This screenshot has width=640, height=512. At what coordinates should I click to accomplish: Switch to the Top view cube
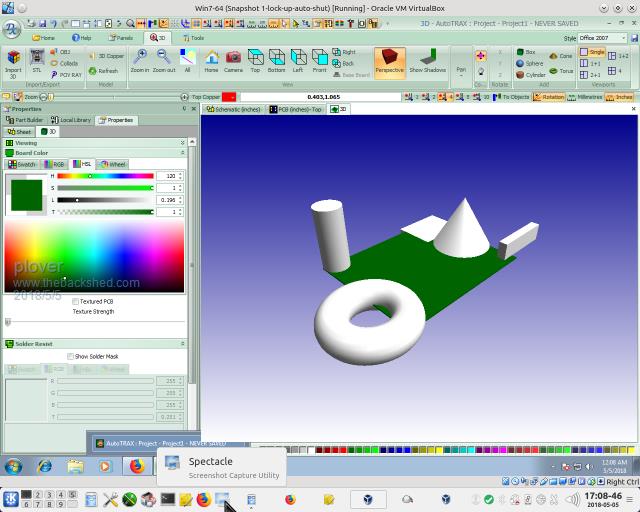pos(255,59)
